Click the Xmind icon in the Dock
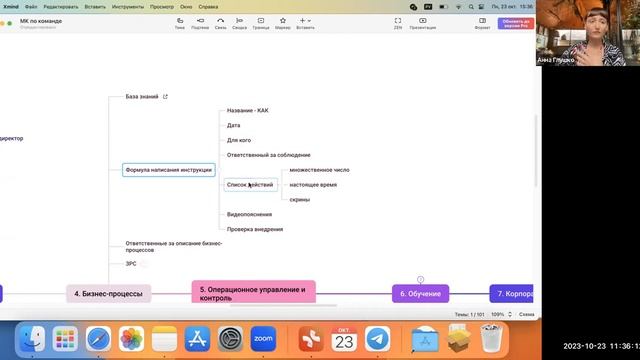640x360 pixels. pyautogui.click(x=311, y=339)
